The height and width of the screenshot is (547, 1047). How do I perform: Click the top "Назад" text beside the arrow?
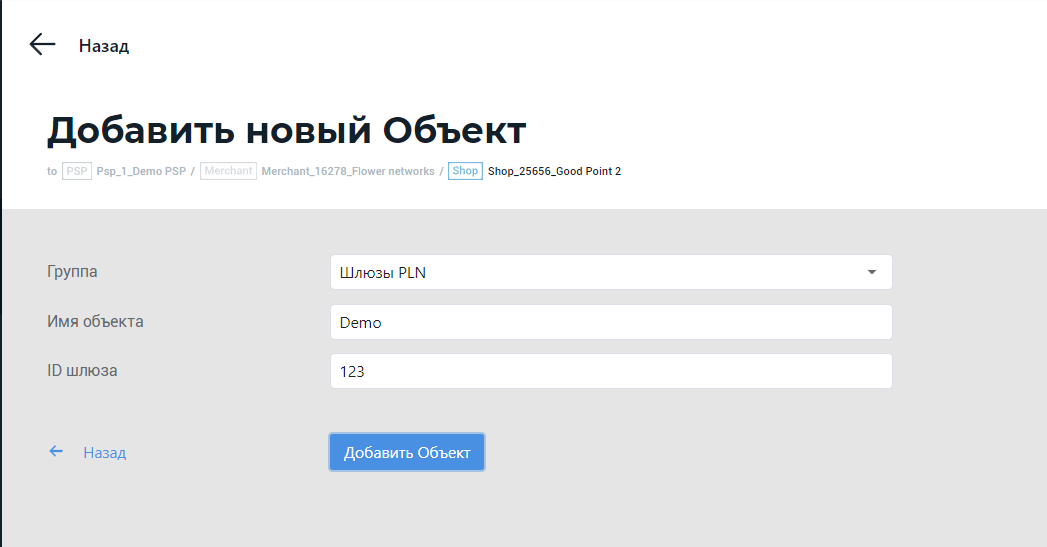coord(104,46)
